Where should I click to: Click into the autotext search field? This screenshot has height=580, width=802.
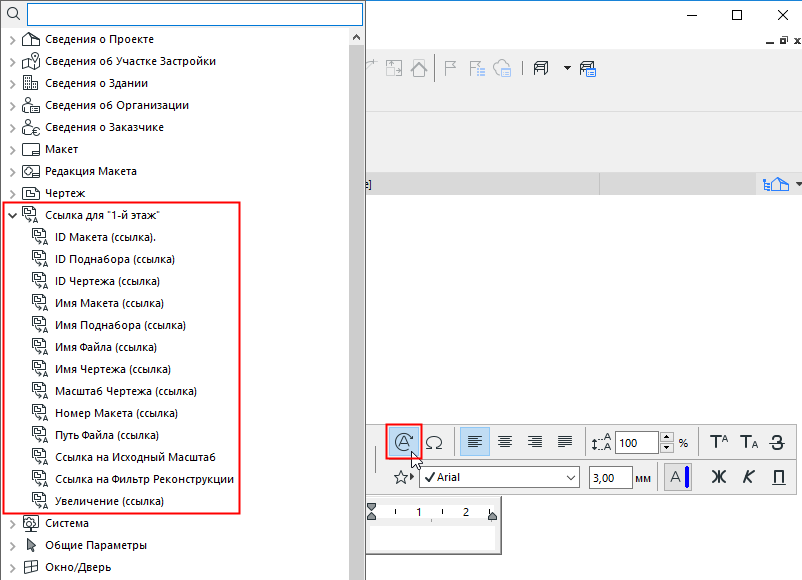(195, 14)
